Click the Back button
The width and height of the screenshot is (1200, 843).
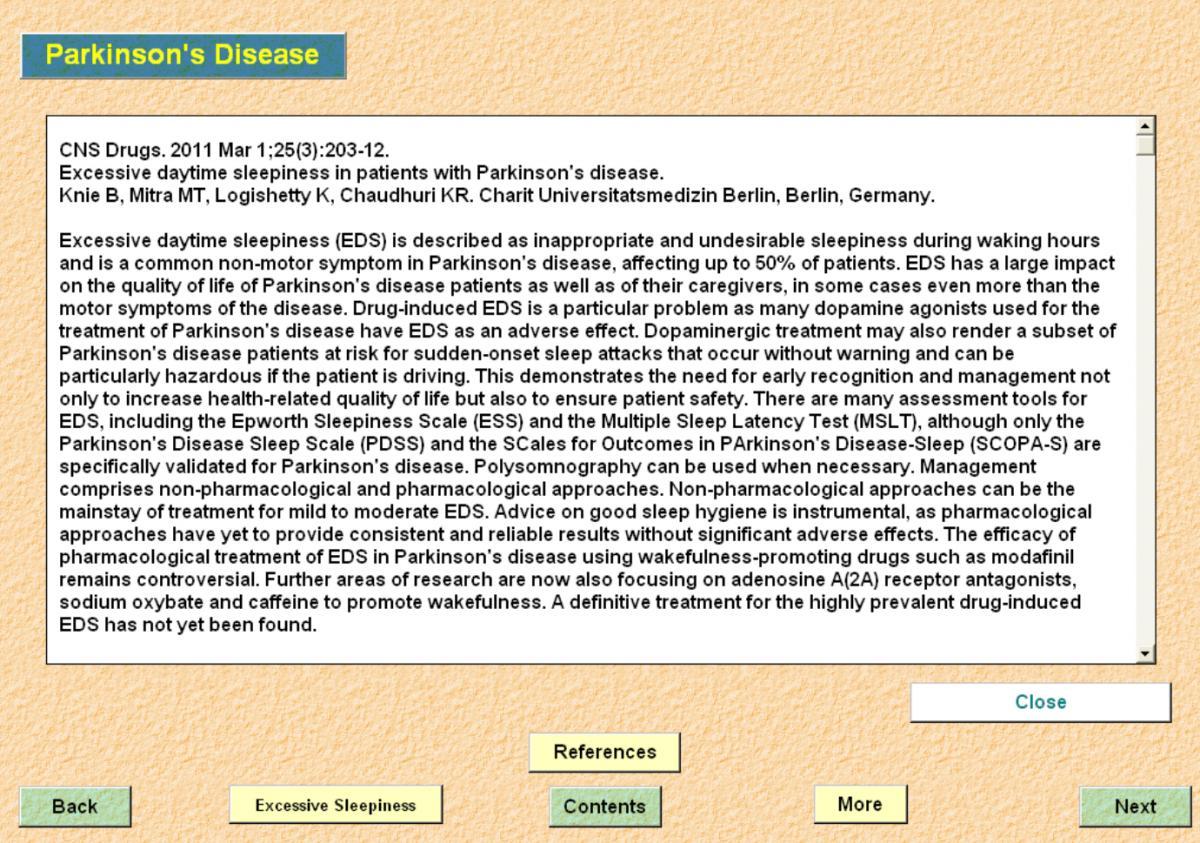(75, 806)
